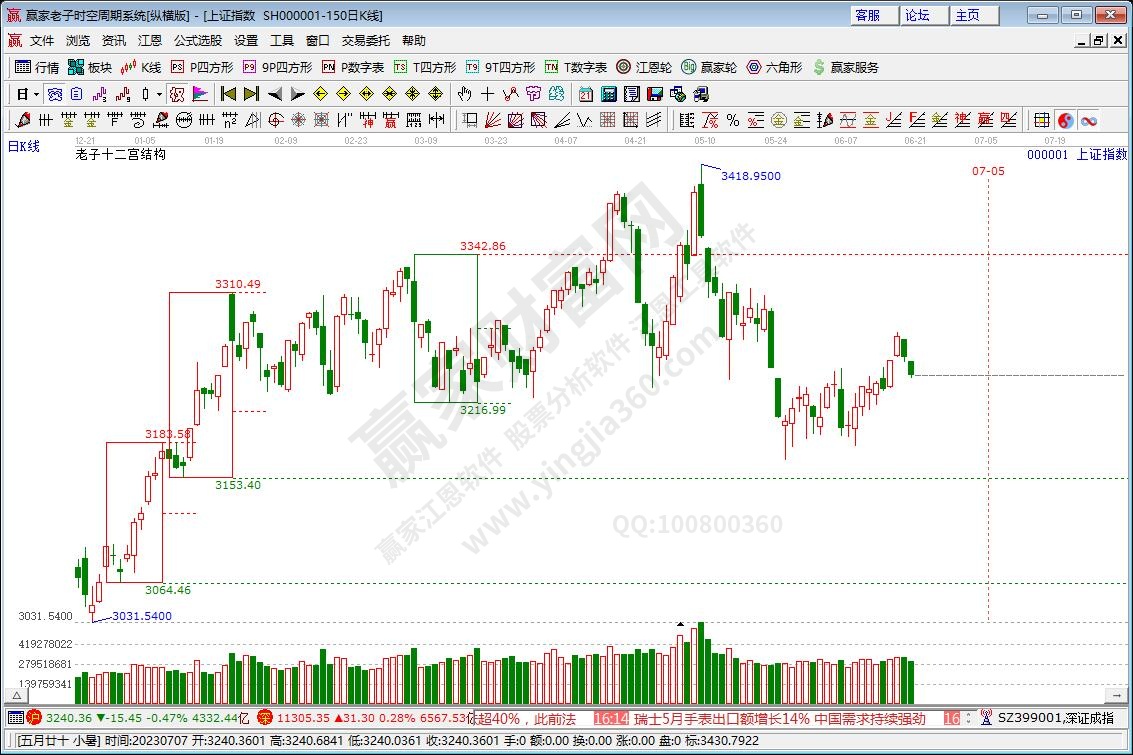
Task: Jump to the first bar arrow
Action: pyautogui.click(x=228, y=94)
